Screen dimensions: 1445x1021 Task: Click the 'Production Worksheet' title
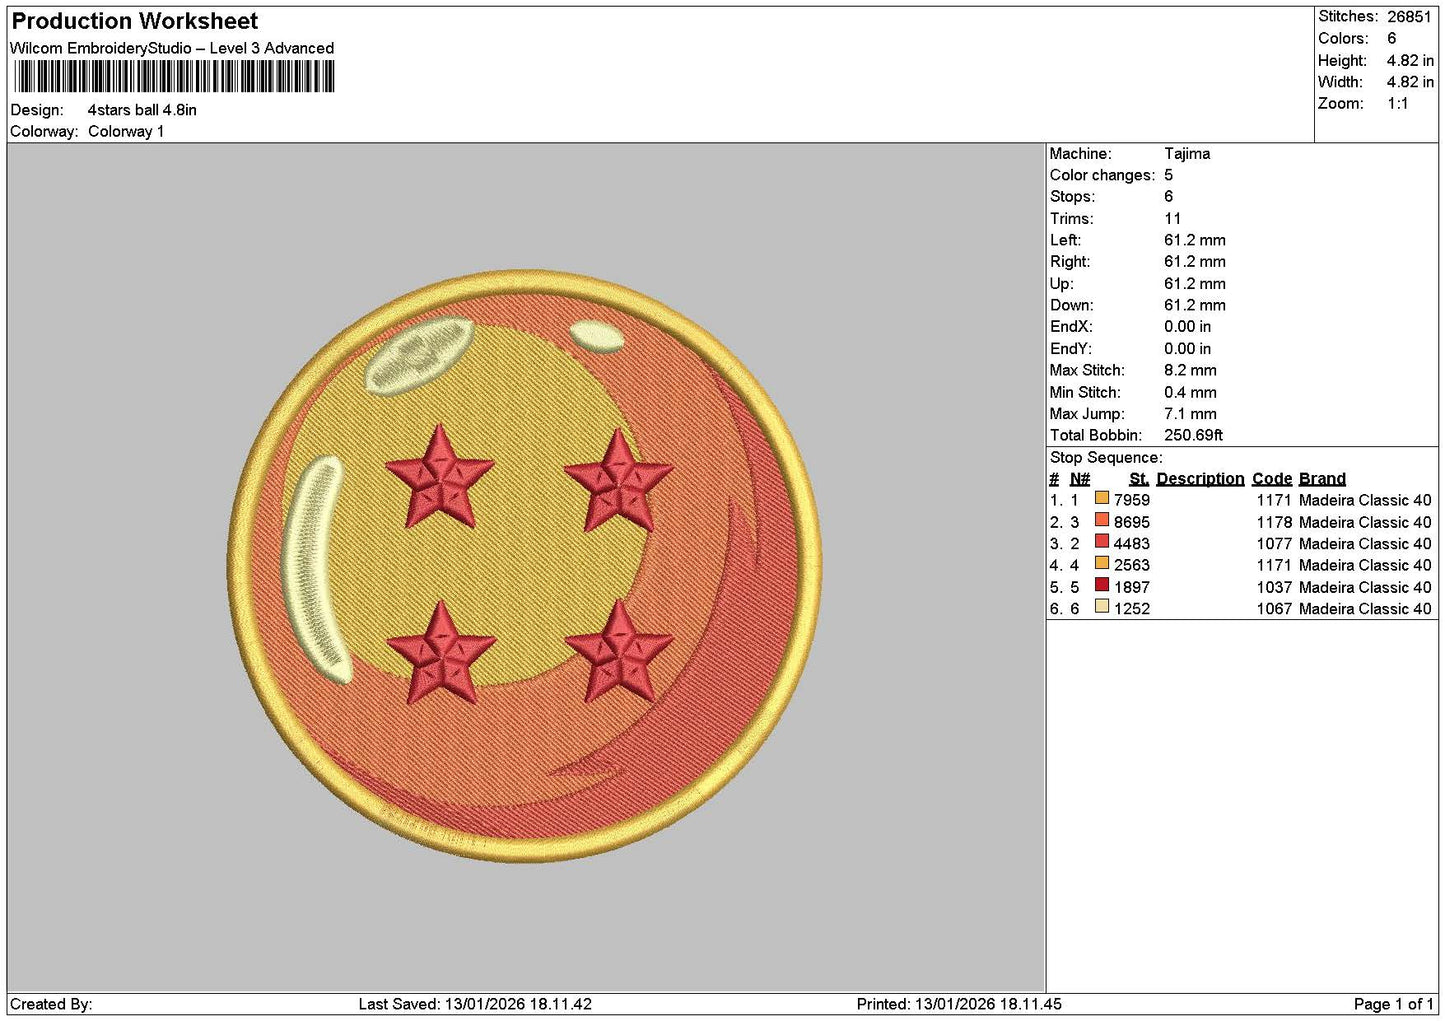[134, 21]
